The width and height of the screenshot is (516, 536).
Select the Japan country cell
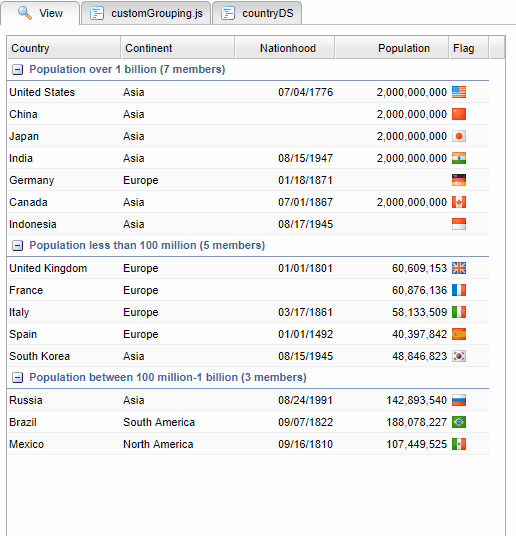[64, 136]
